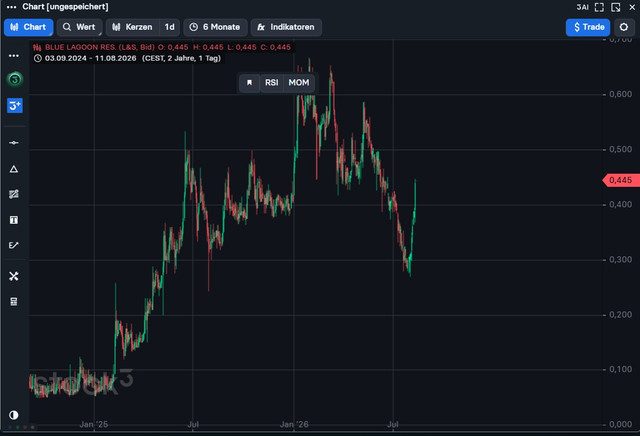Click the Jan '25 time axis label
Image resolution: width=640 pixels, height=436 pixels.
(94, 425)
